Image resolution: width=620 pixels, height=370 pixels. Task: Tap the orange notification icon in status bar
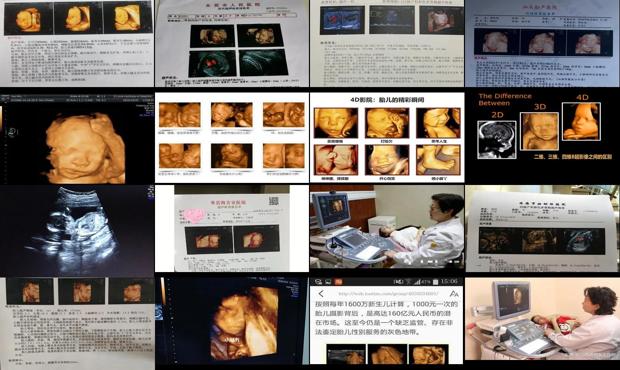point(338,282)
